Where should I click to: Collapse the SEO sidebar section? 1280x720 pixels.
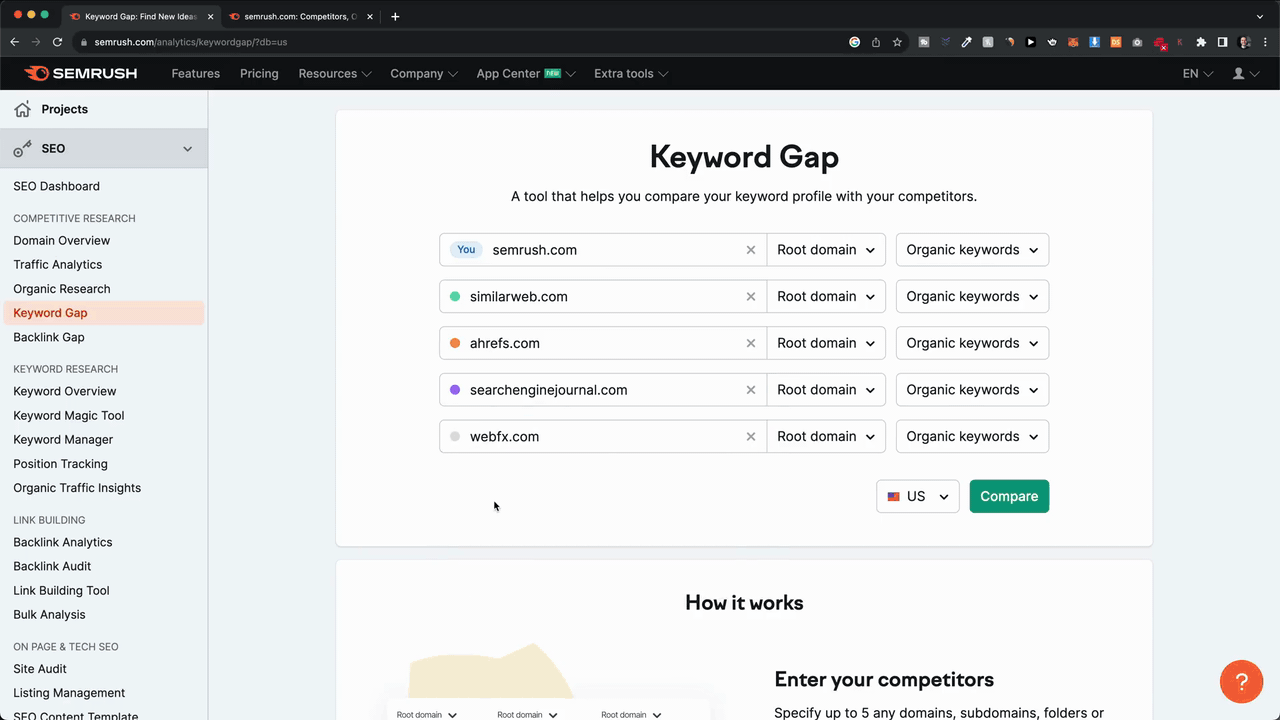[x=187, y=149]
